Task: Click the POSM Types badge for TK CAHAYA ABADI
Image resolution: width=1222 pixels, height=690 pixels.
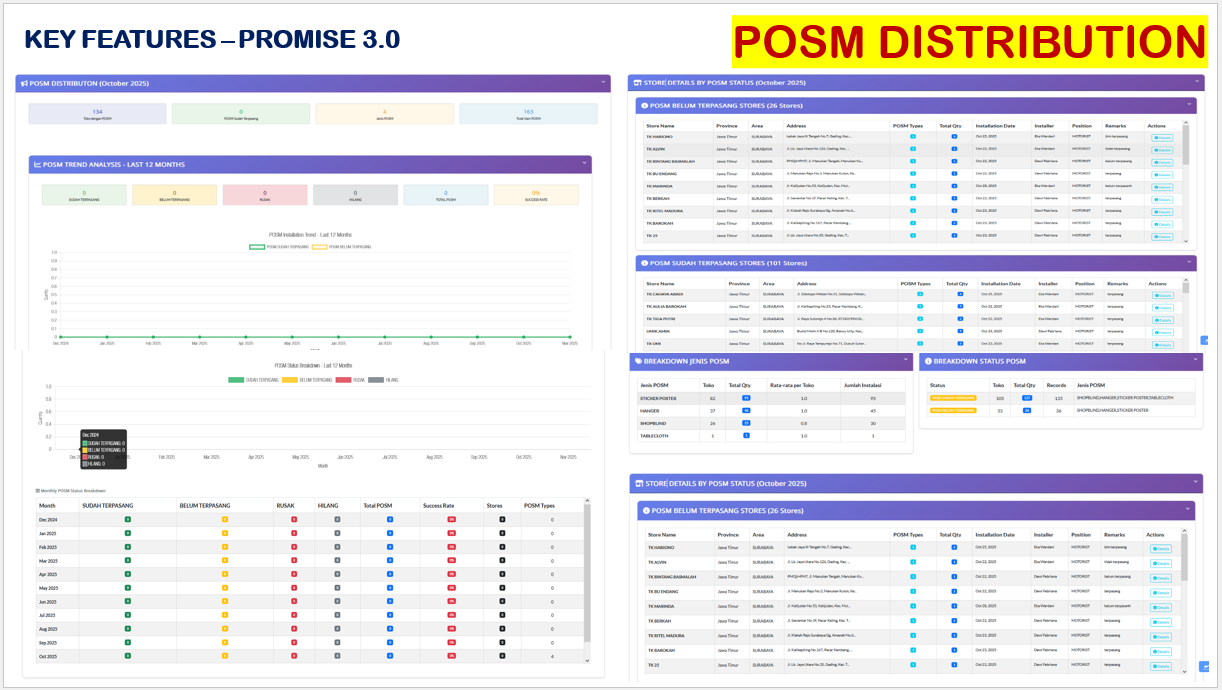Action: tap(919, 294)
